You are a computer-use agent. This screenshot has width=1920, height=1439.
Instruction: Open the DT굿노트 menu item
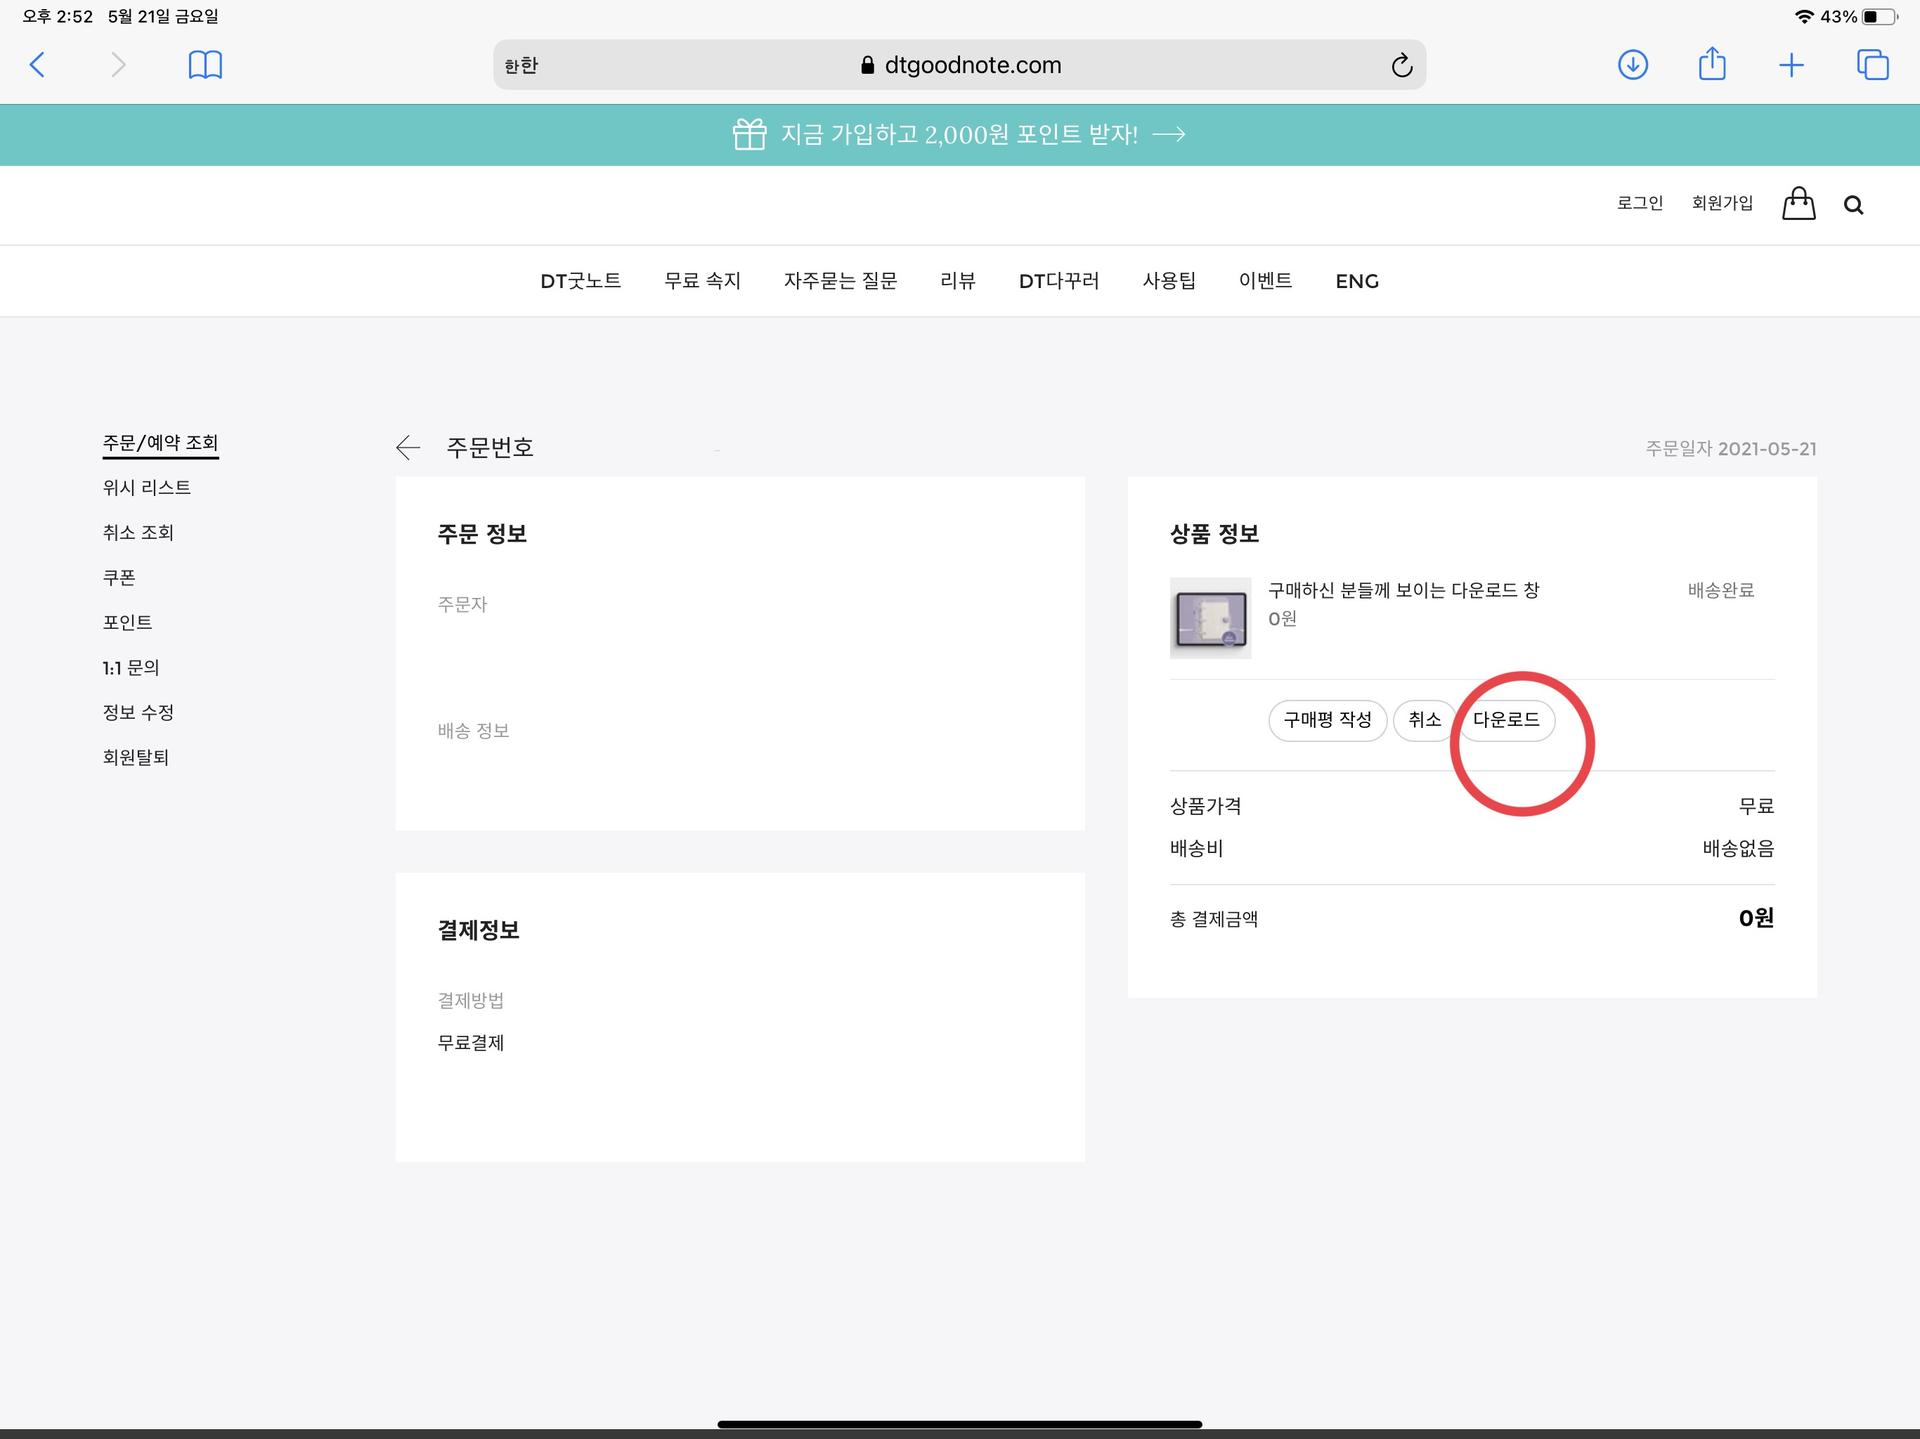pyautogui.click(x=580, y=281)
